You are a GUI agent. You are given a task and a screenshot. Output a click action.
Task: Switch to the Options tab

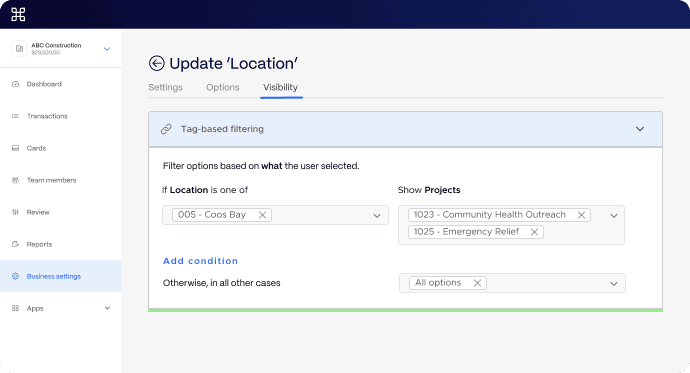click(223, 87)
